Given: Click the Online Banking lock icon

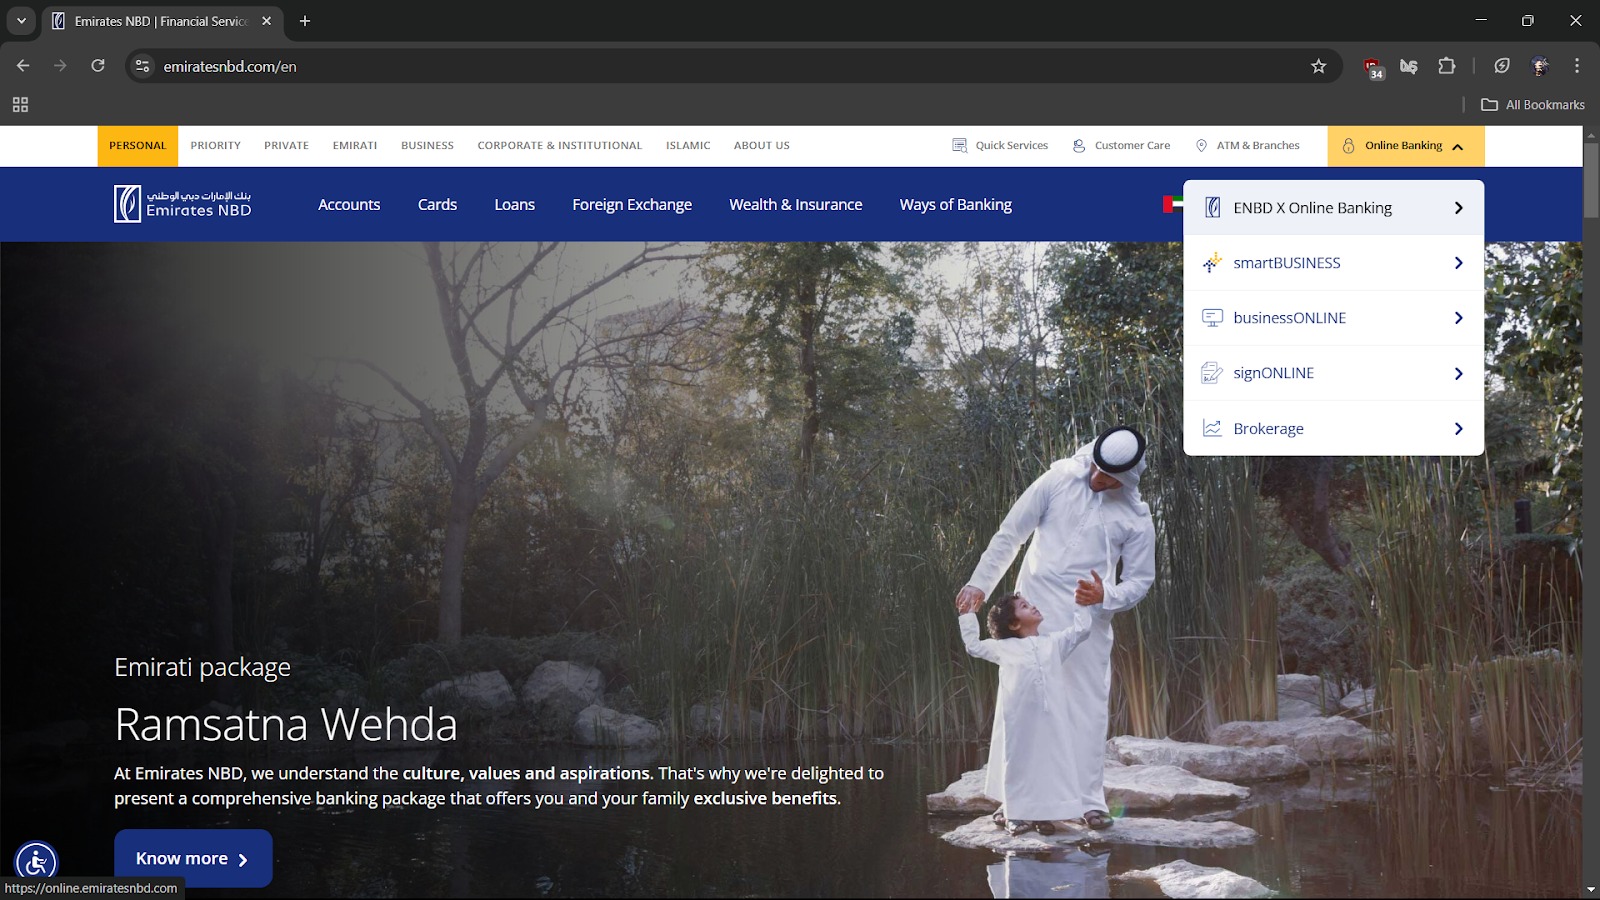Looking at the screenshot, I should pos(1348,146).
